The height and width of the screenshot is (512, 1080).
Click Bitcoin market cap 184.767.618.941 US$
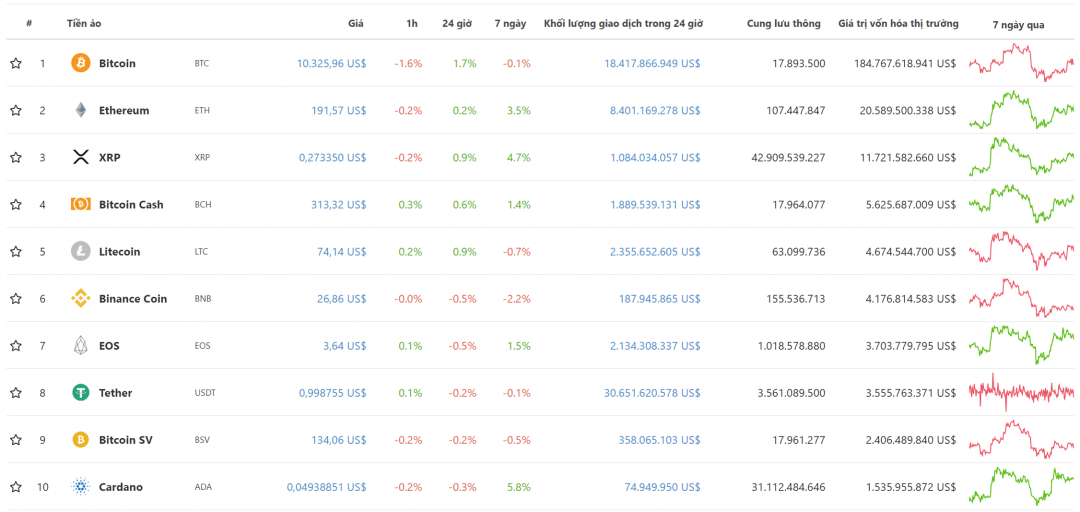pyautogui.click(x=905, y=63)
